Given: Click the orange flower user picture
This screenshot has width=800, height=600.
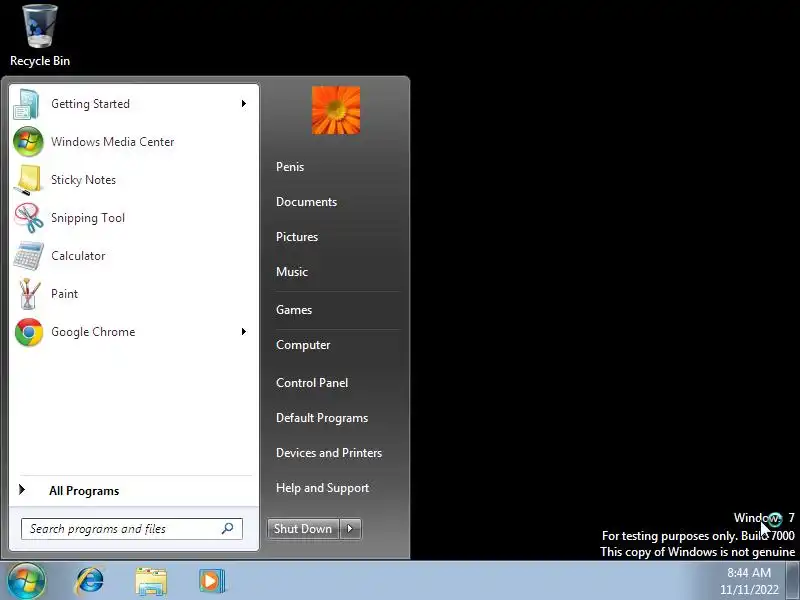Looking at the screenshot, I should pos(336,110).
